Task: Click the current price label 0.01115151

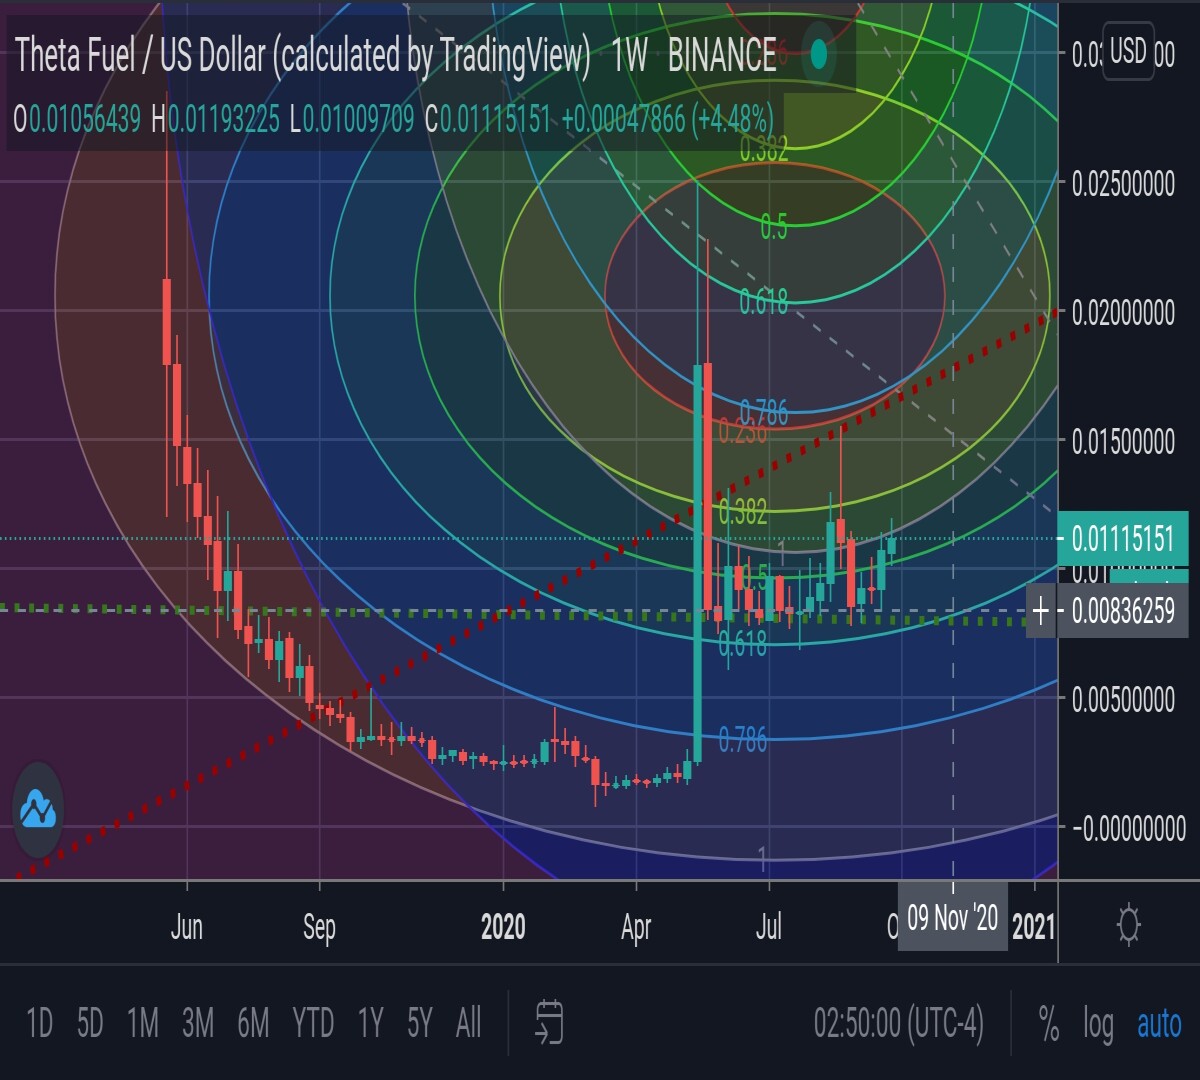Action: click(1122, 539)
